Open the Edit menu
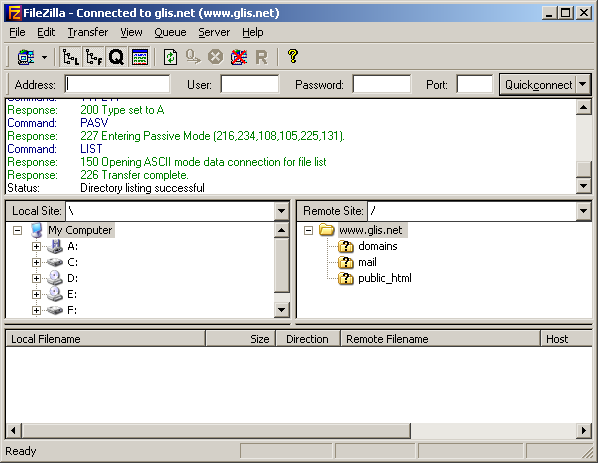 pos(46,32)
